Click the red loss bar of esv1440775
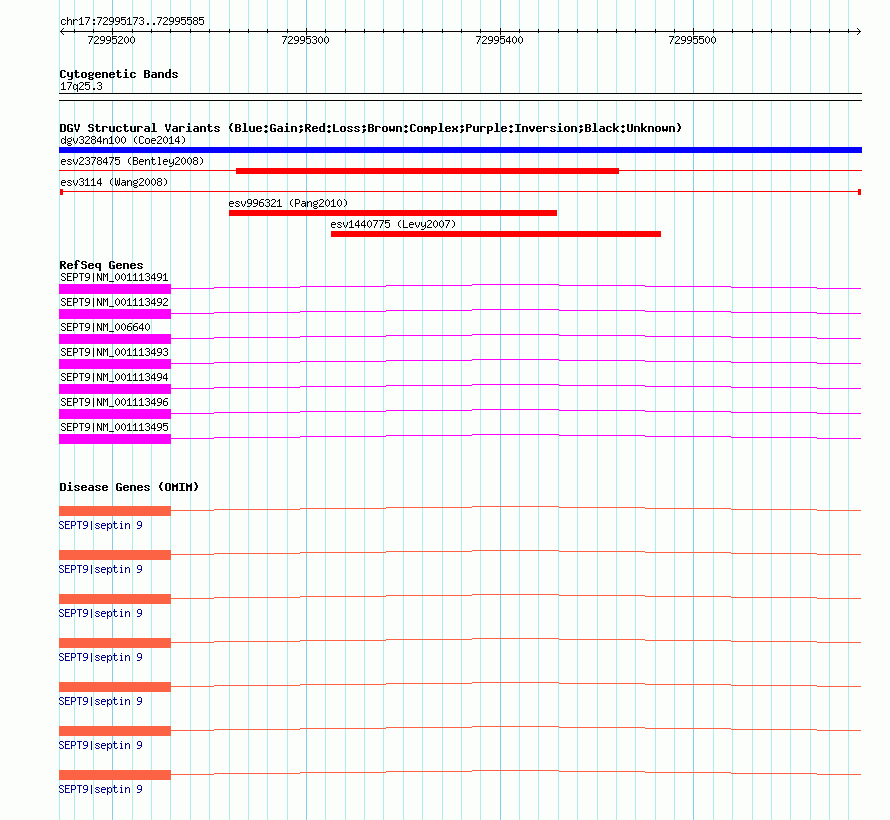890x820 pixels. click(x=496, y=234)
